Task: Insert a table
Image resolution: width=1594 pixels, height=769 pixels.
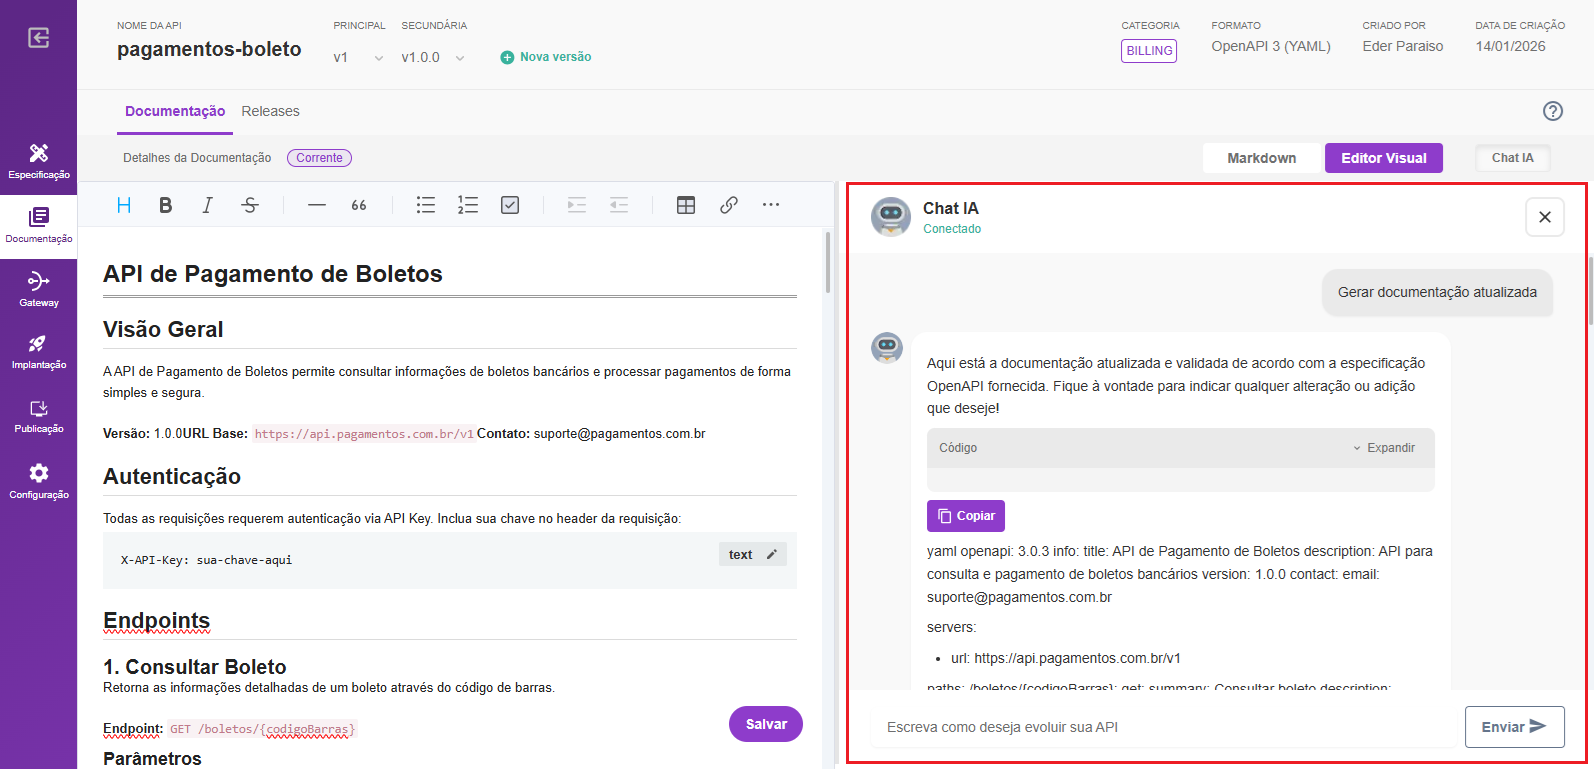Action: coord(686,205)
